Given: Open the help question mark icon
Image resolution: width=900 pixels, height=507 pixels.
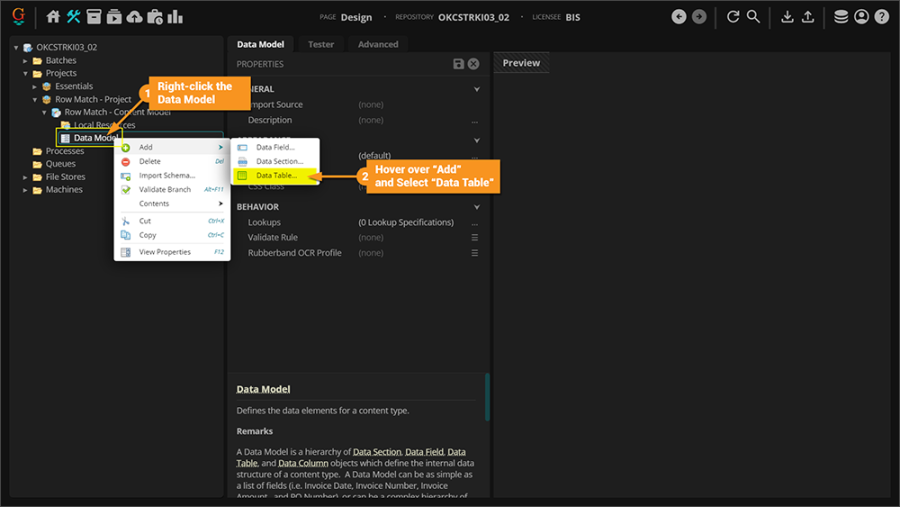Looking at the screenshot, I should (x=882, y=17).
